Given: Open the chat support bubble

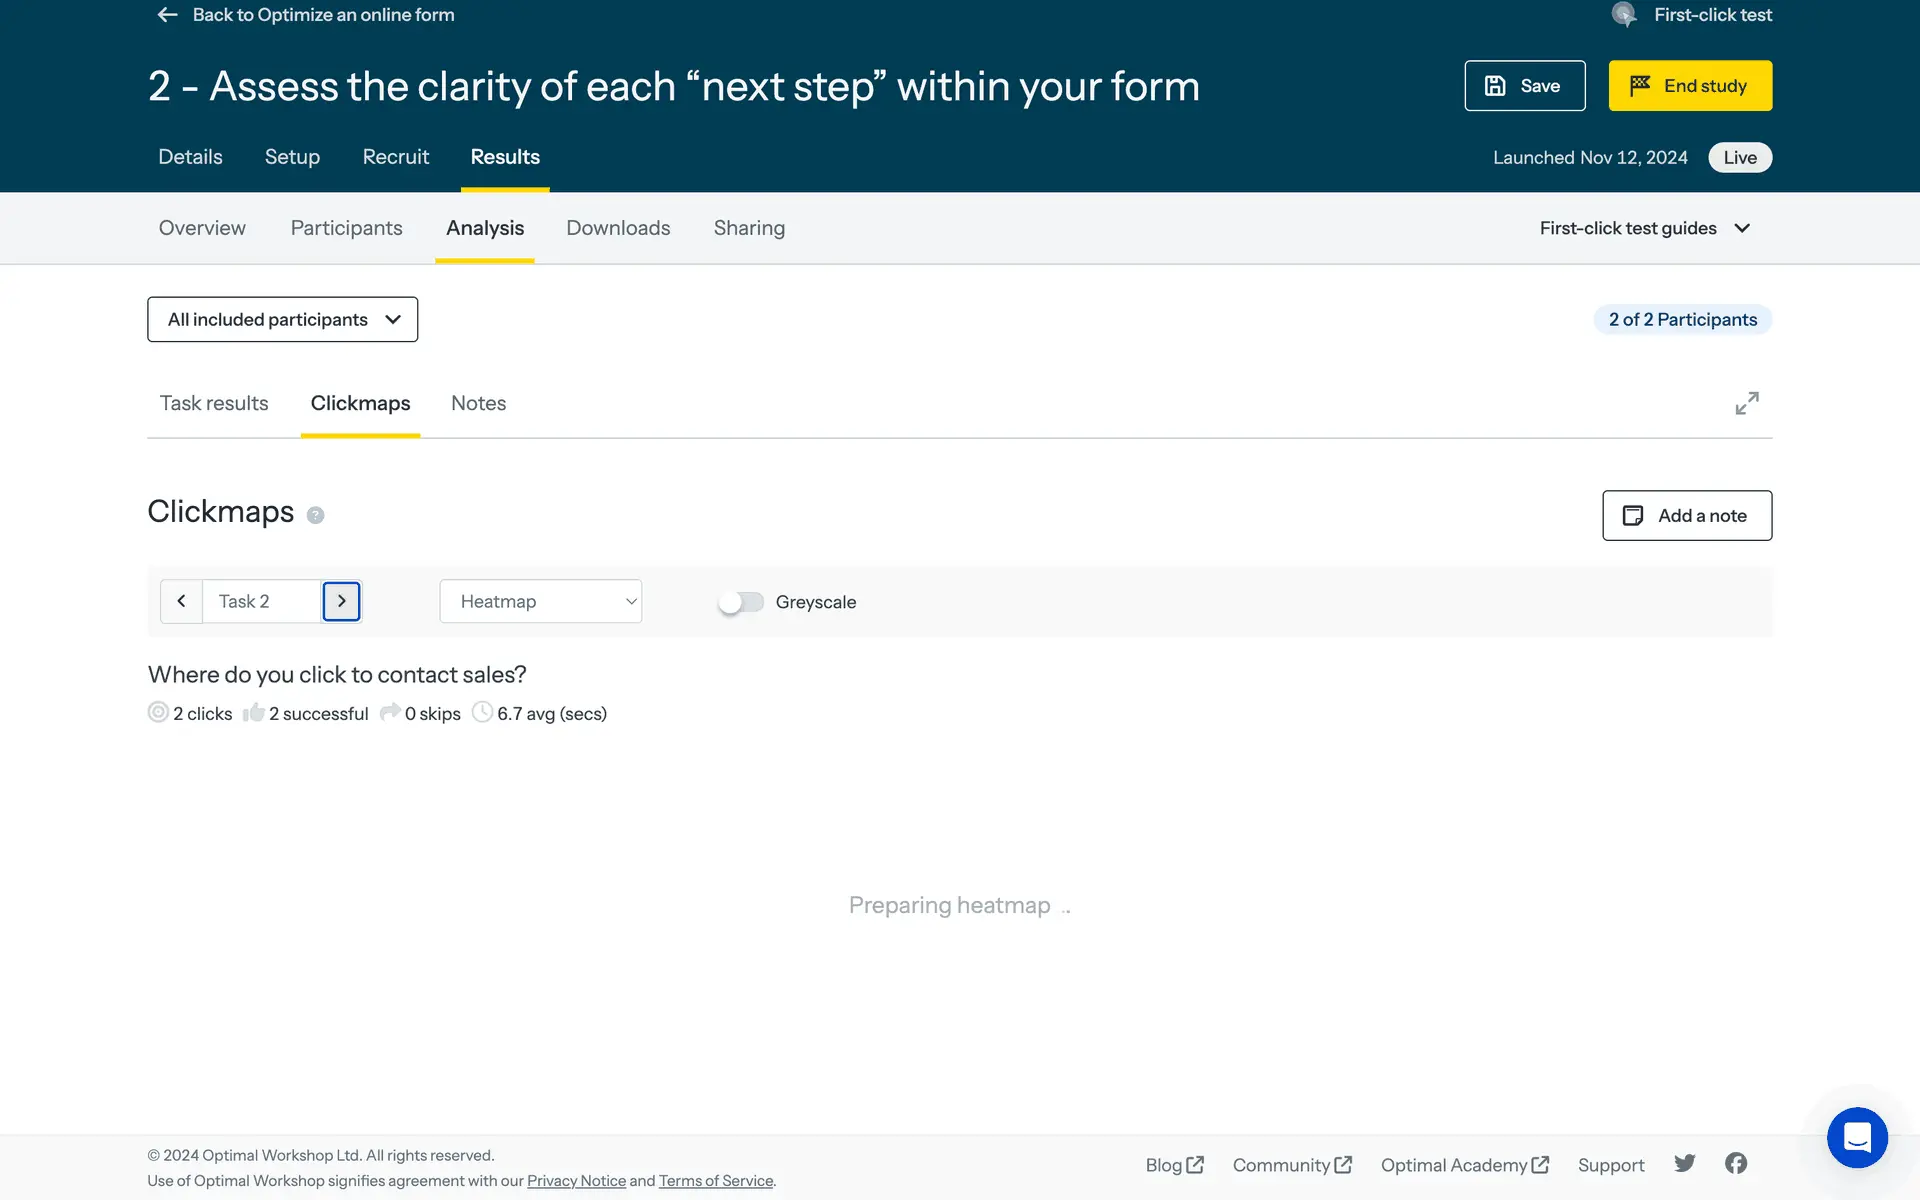Looking at the screenshot, I should [x=1856, y=1137].
